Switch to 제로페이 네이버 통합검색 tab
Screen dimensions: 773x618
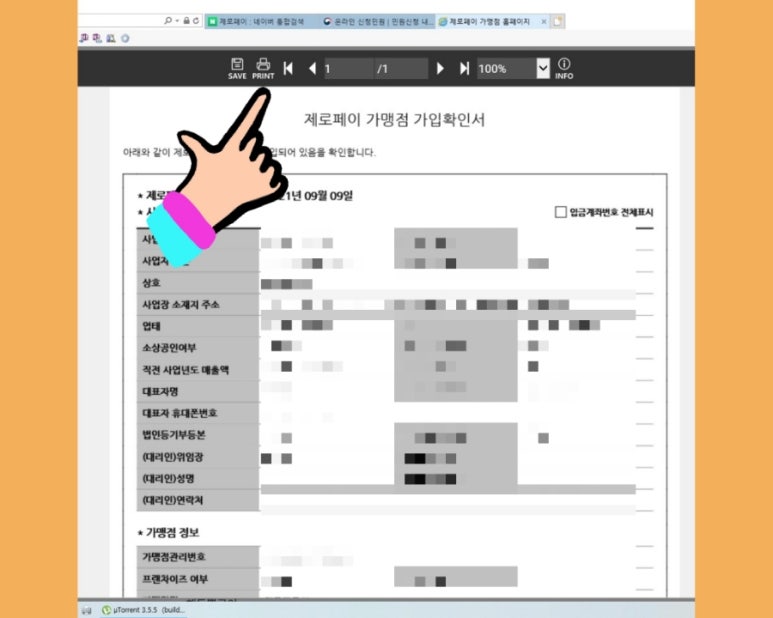point(260,21)
